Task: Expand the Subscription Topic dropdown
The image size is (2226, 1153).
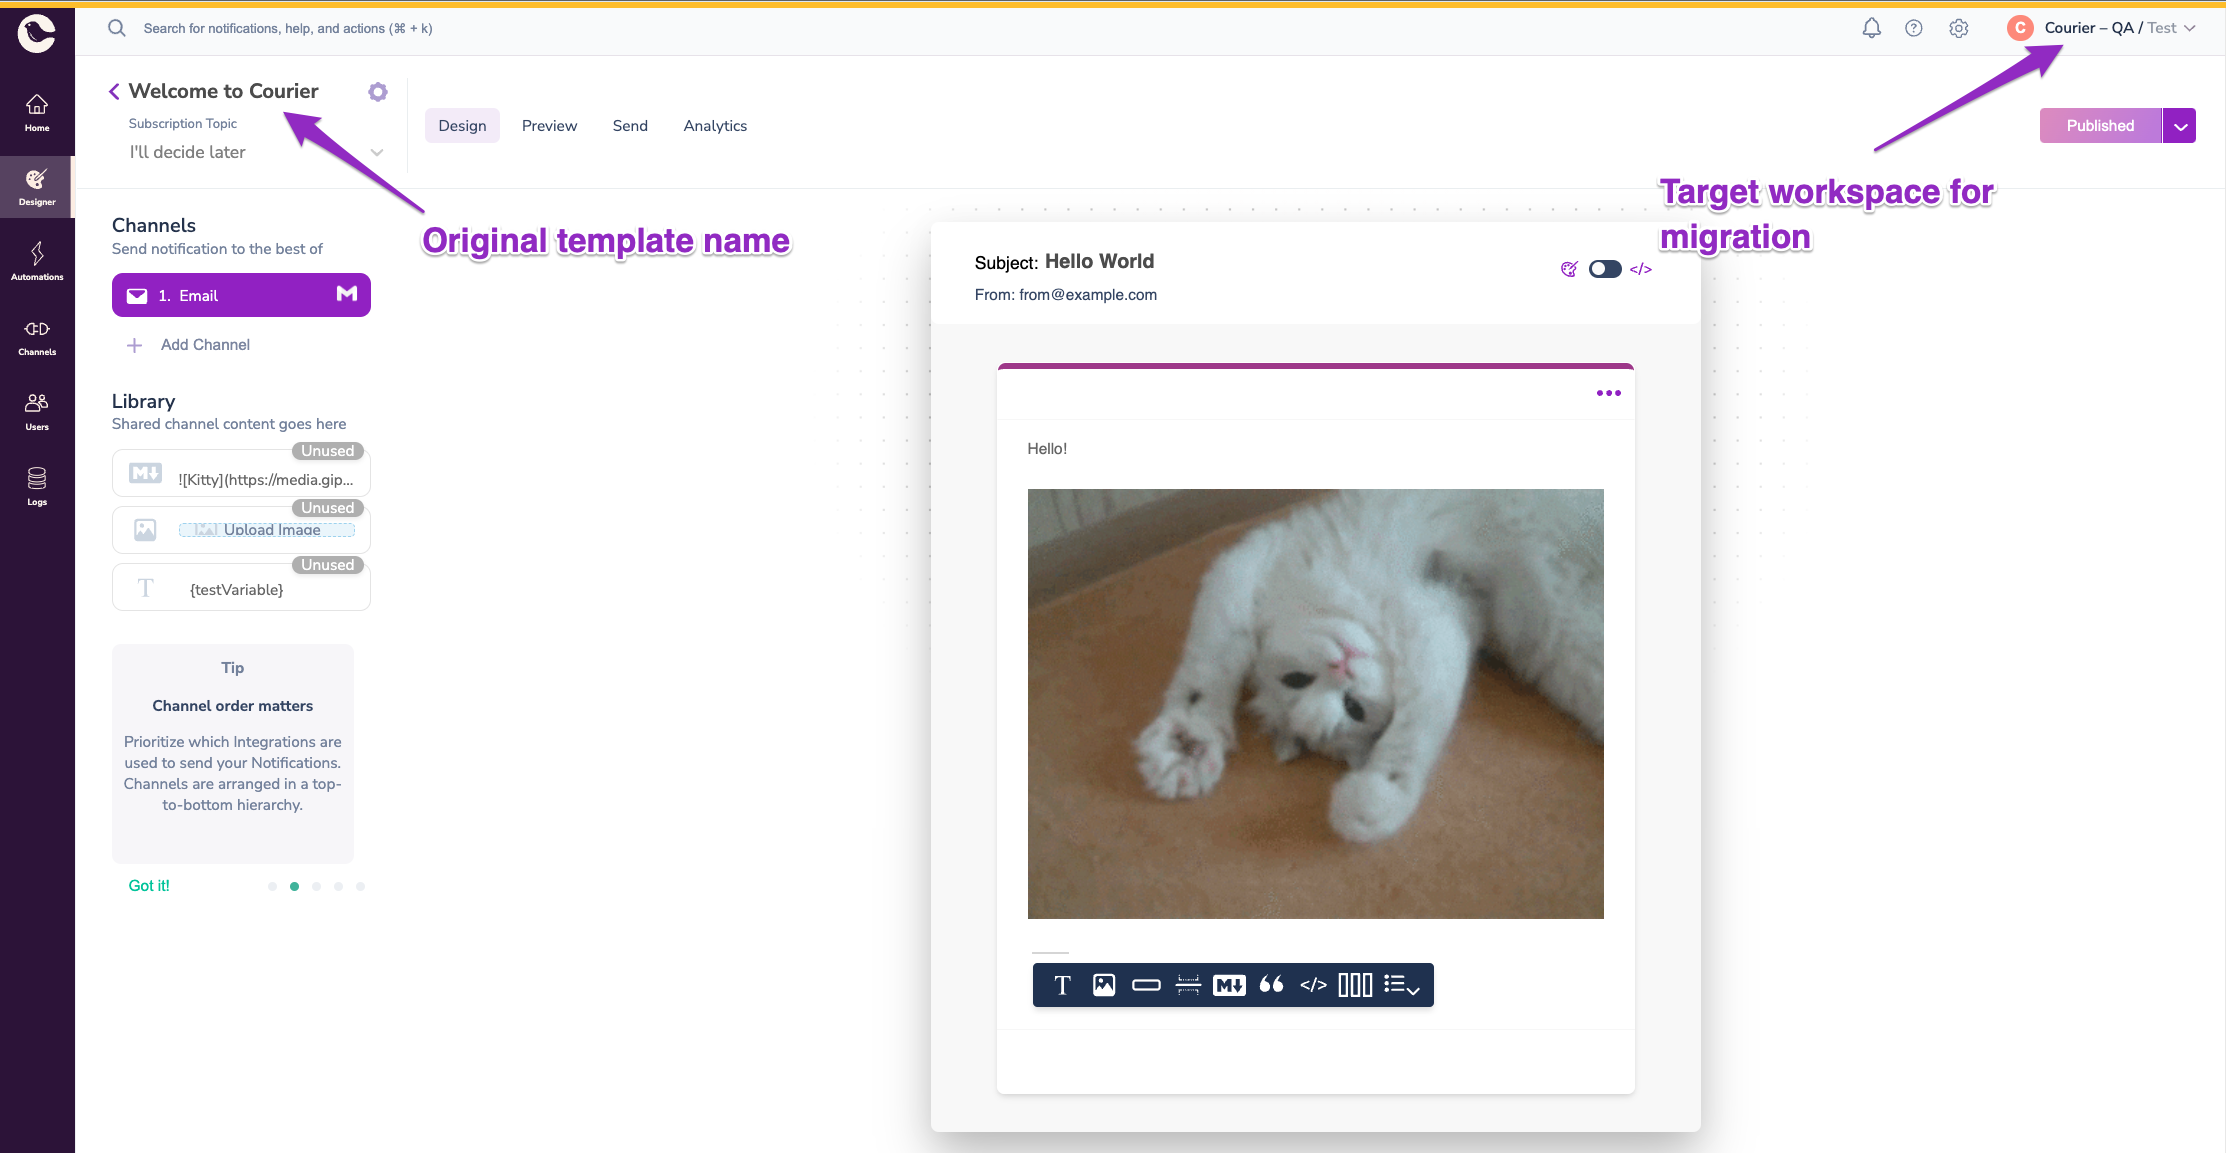Action: pos(378,151)
